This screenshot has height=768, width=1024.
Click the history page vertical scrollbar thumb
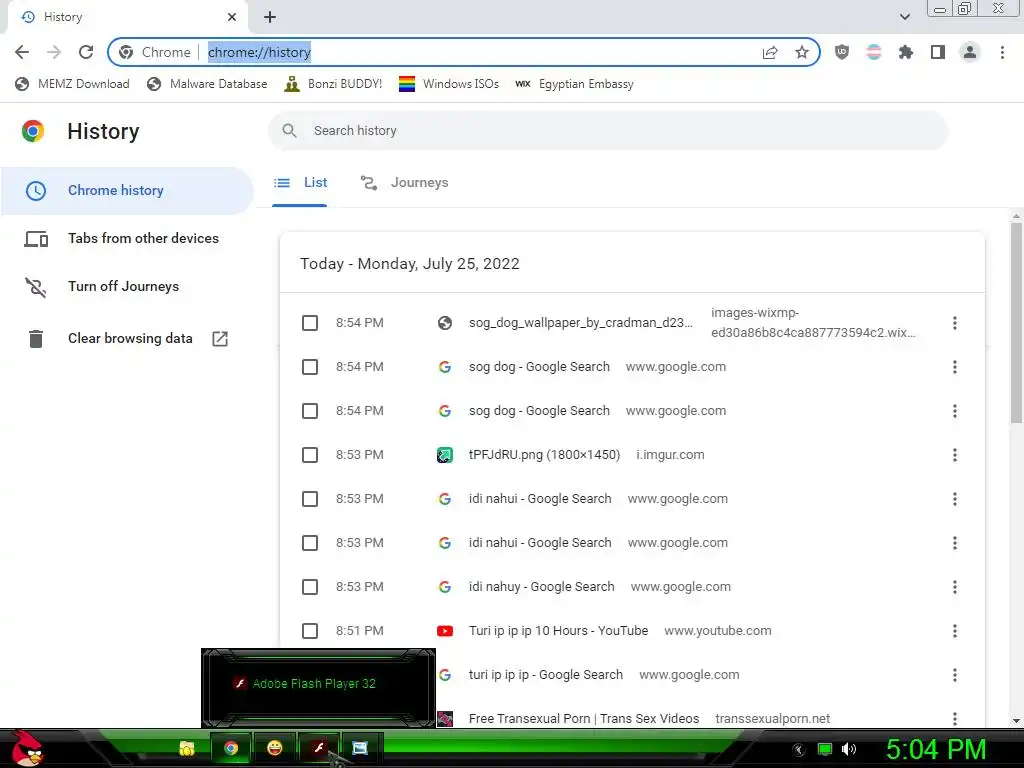point(1016,323)
